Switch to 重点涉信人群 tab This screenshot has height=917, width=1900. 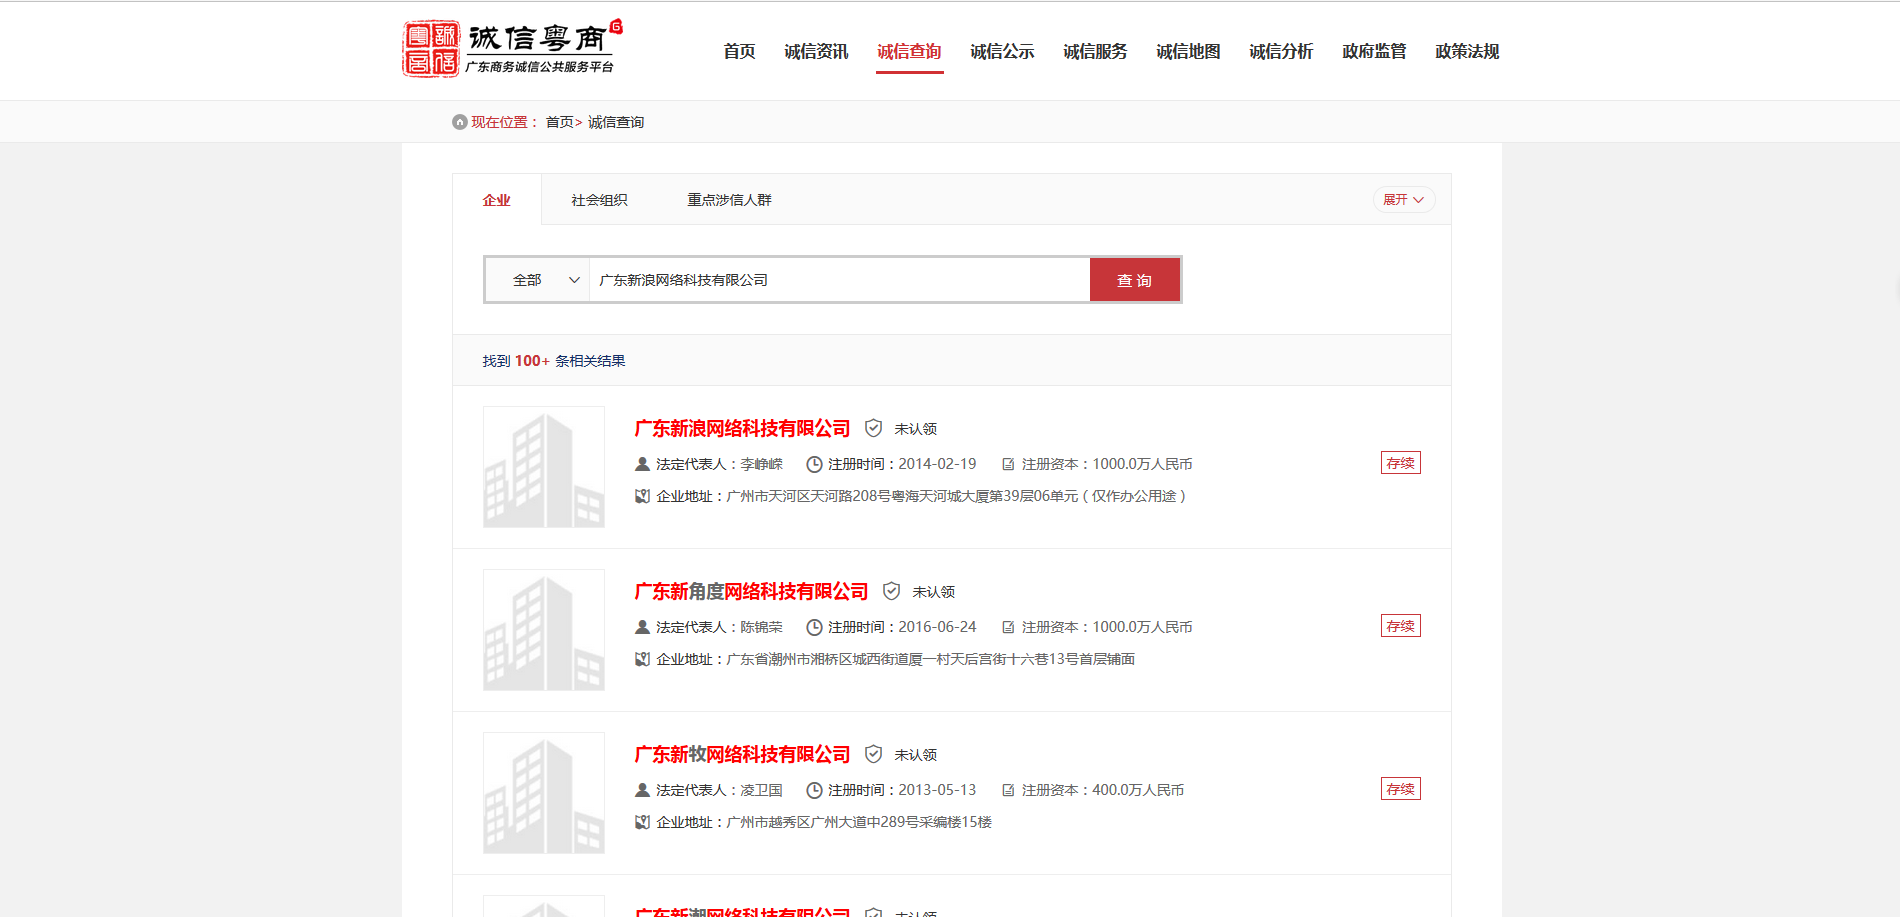(729, 200)
